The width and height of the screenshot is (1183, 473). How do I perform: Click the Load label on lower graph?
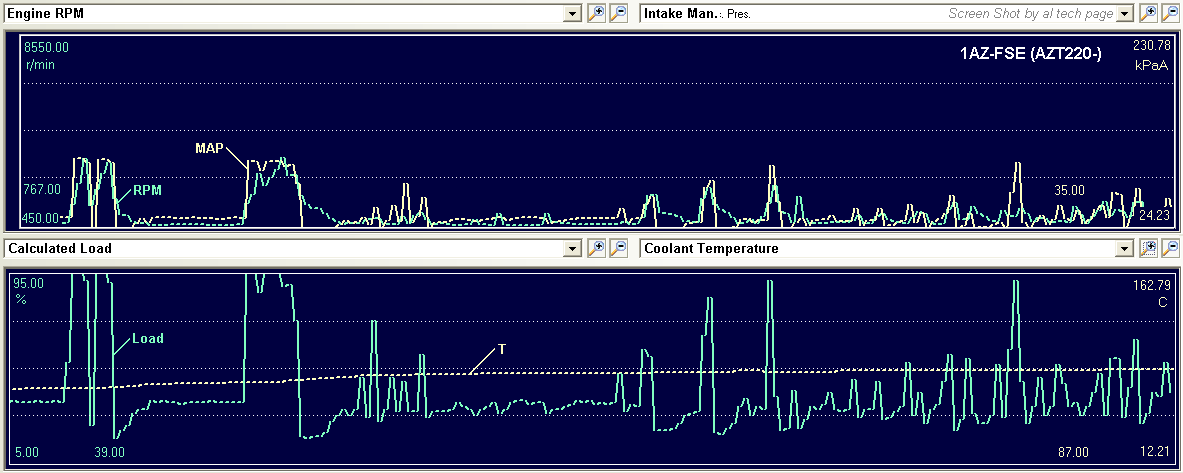[x=147, y=338]
